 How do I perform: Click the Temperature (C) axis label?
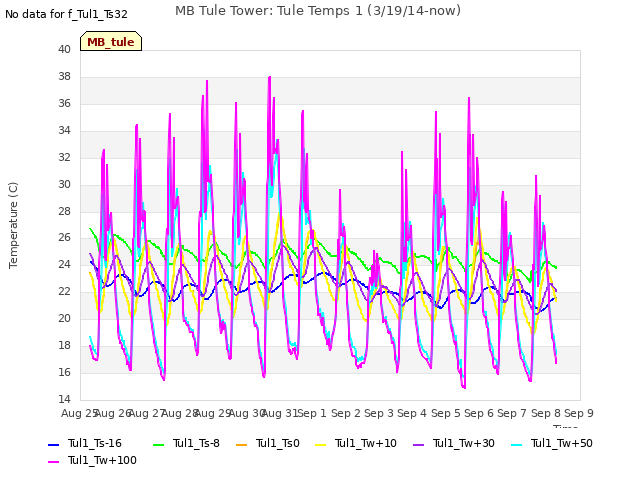click(x=13, y=225)
